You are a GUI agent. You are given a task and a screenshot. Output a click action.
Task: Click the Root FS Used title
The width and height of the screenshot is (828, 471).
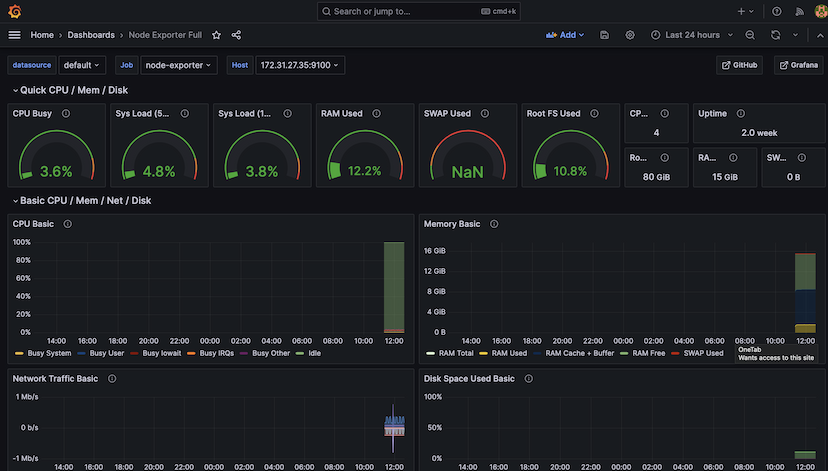coord(553,114)
